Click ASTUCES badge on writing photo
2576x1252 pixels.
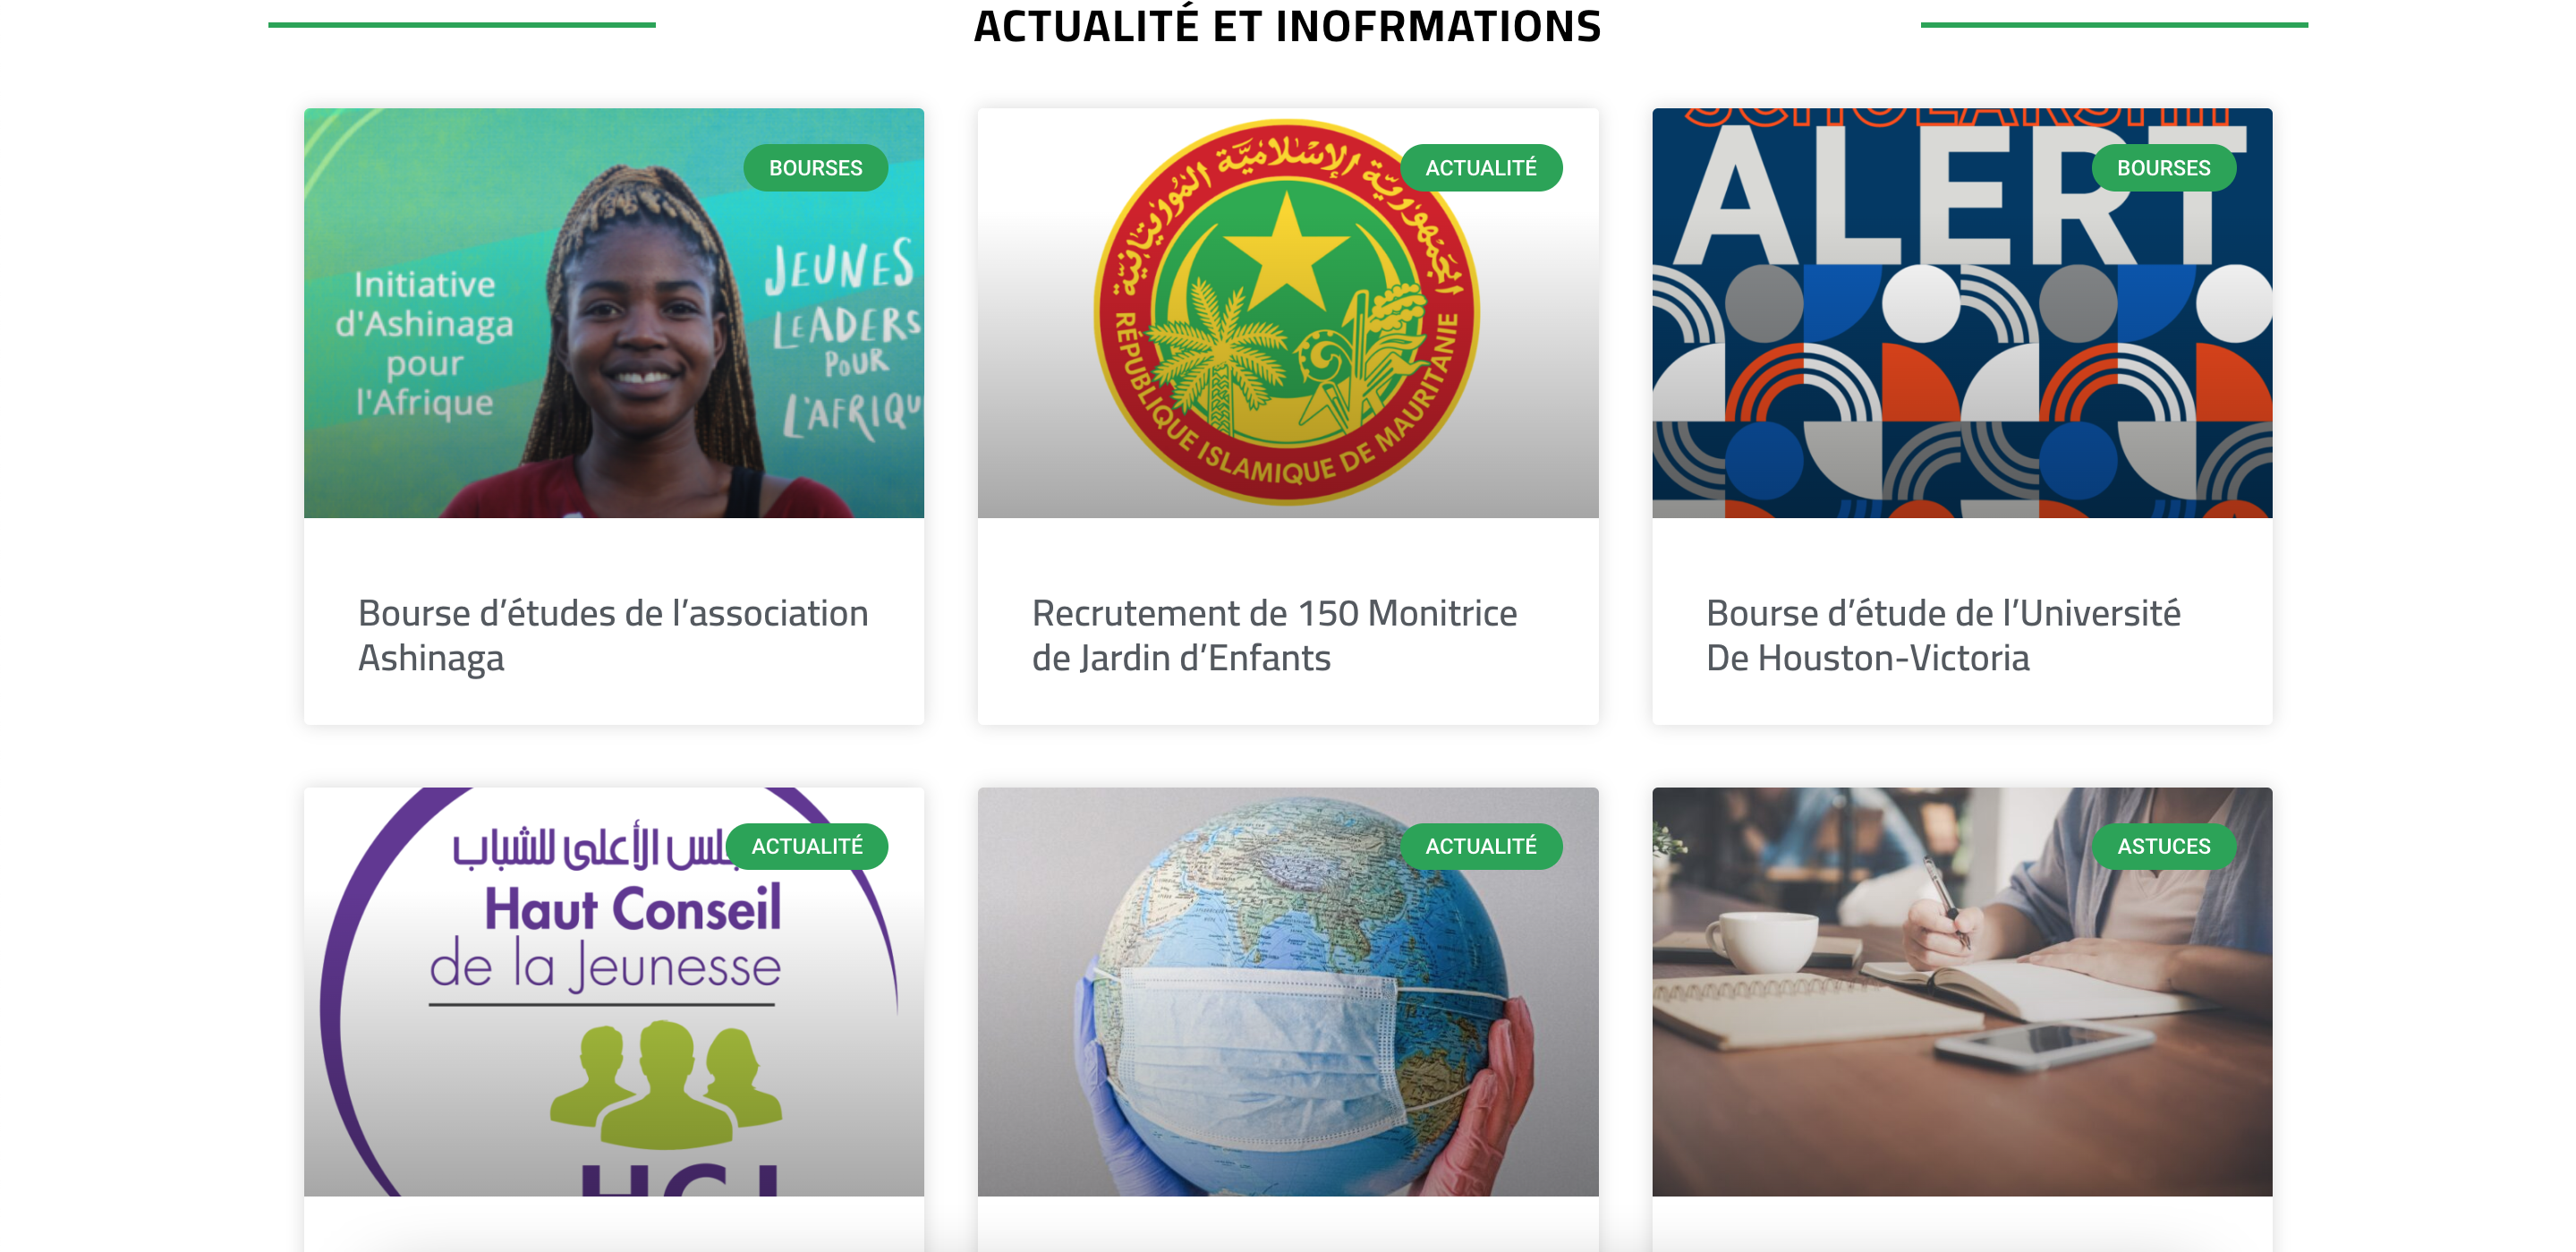point(2163,846)
